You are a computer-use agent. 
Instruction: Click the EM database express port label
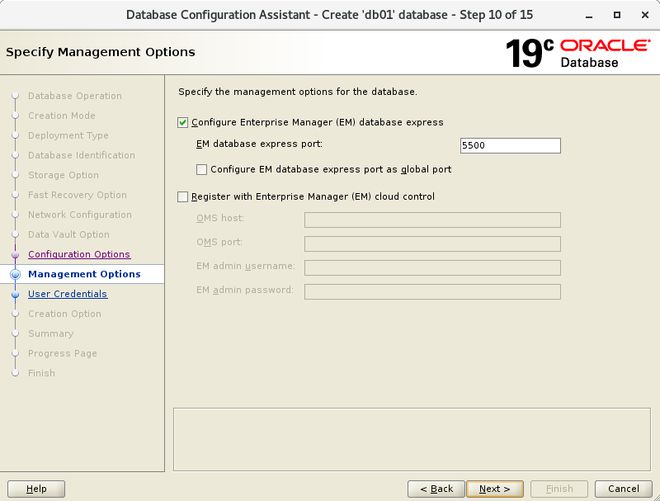click(259, 144)
